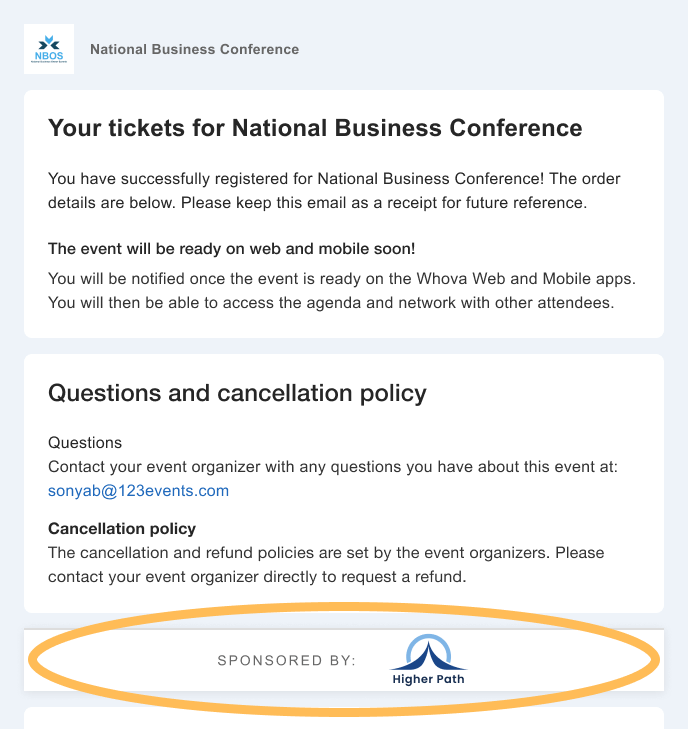Viewport: 688px width, 729px height.
Task: Click the 'successfully registered' confirmation paragraph
Action: pos(334,191)
